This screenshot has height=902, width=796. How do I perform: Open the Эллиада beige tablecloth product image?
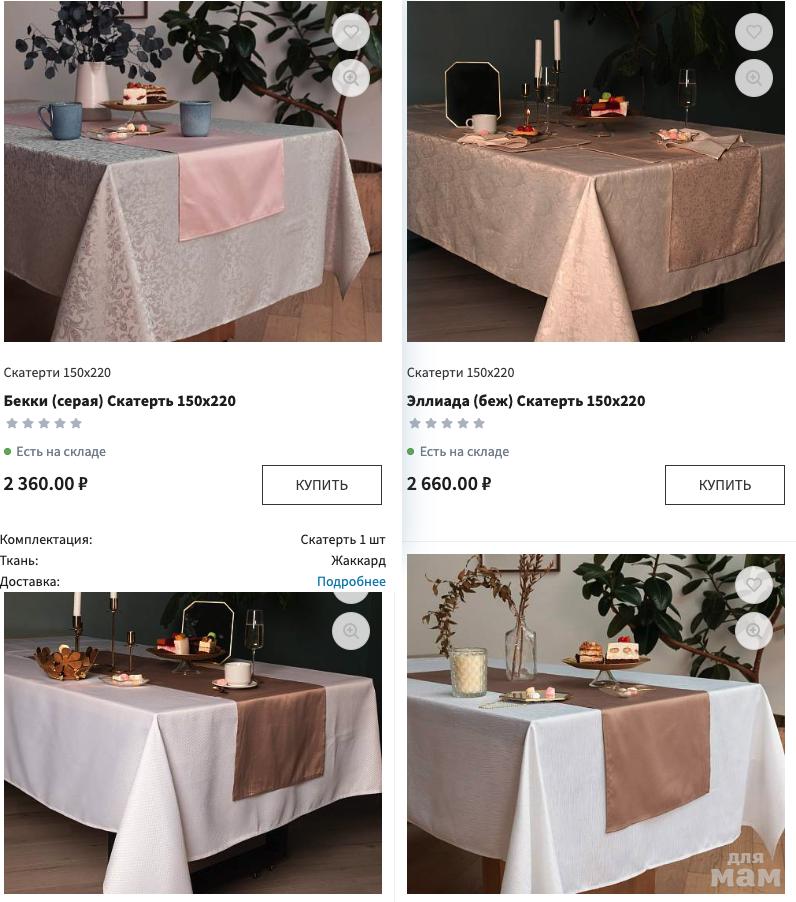(x=596, y=171)
